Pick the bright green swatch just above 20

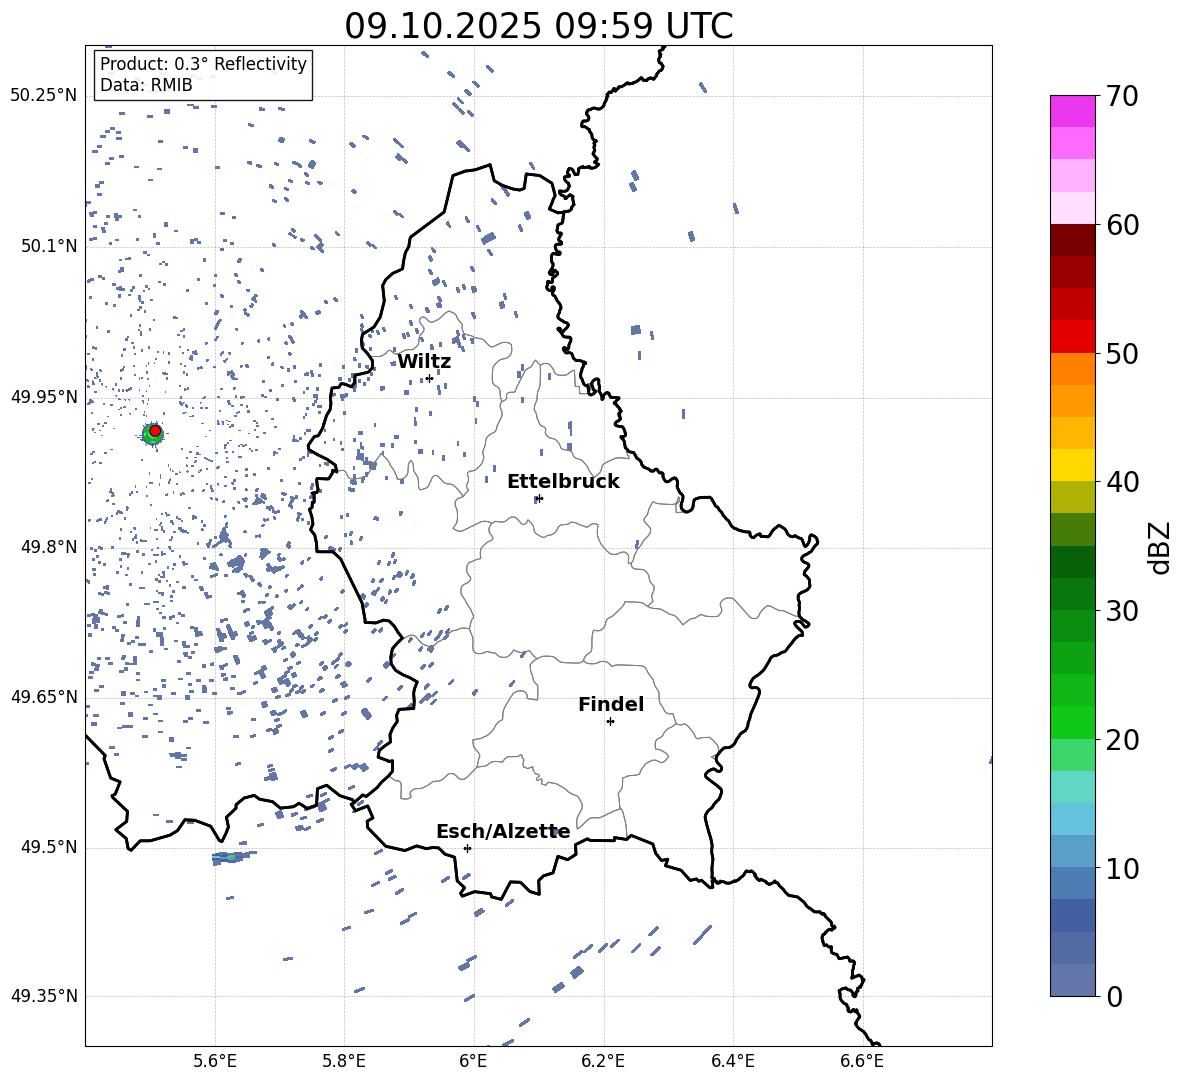point(1072,722)
